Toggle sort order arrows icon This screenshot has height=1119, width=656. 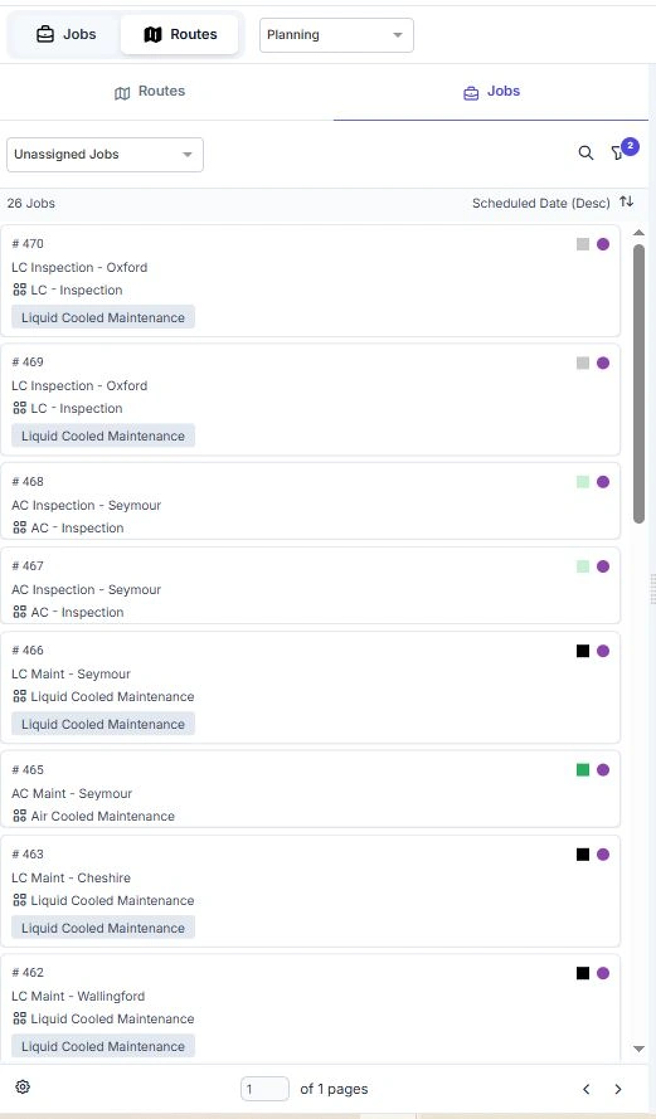[627, 202]
